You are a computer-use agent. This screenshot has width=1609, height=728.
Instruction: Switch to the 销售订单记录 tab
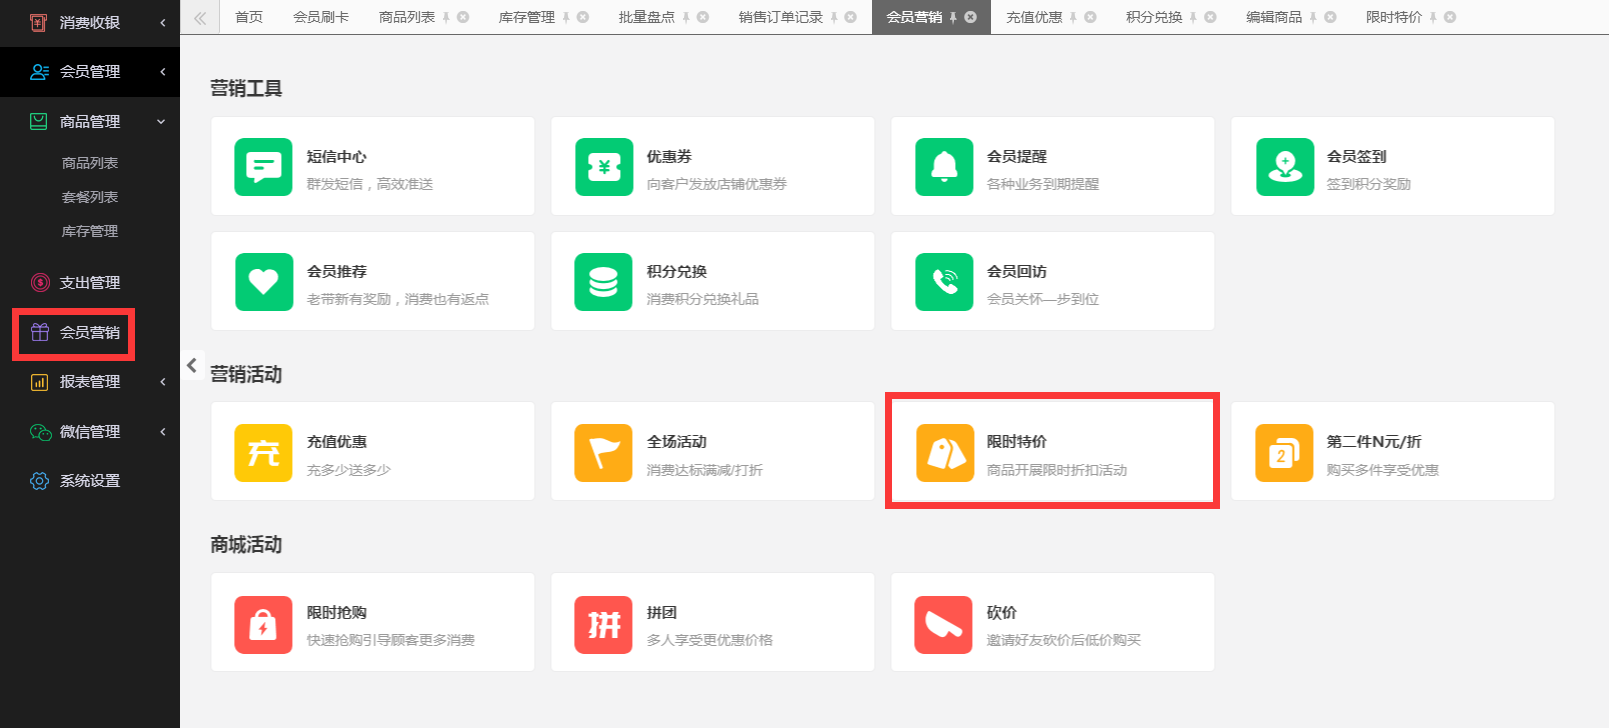781,17
